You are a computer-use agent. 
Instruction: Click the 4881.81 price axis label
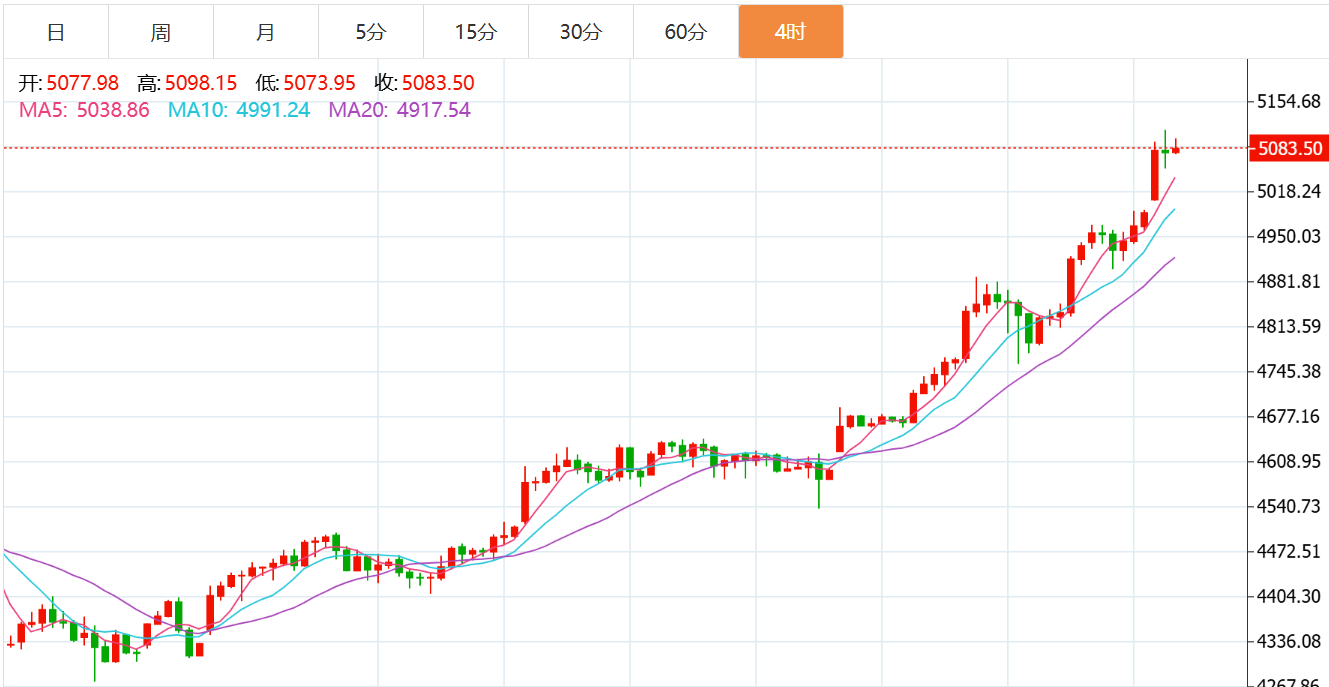[x=1290, y=281]
